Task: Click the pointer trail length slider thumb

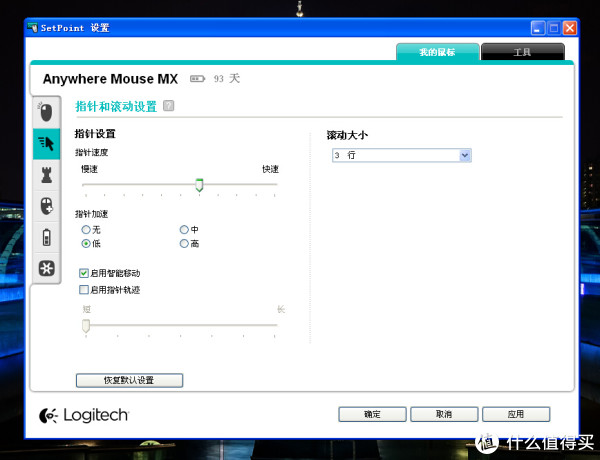Action: [x=86, y=326]
